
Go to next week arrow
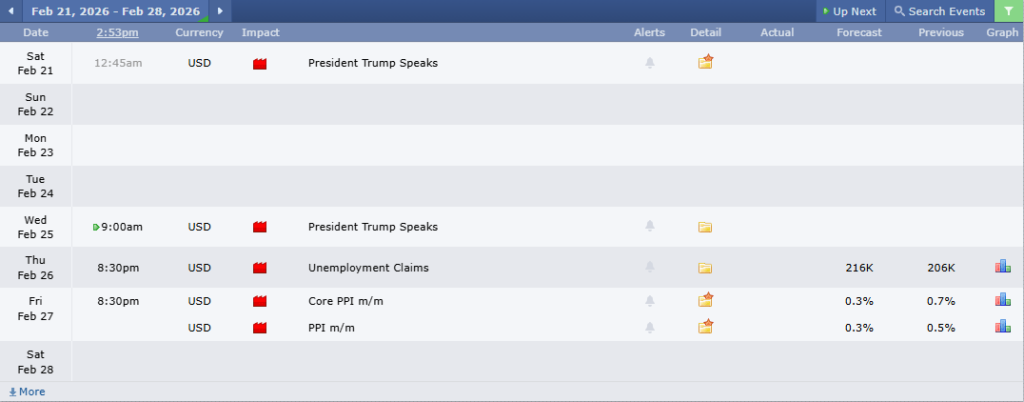(x=220, y=11)
